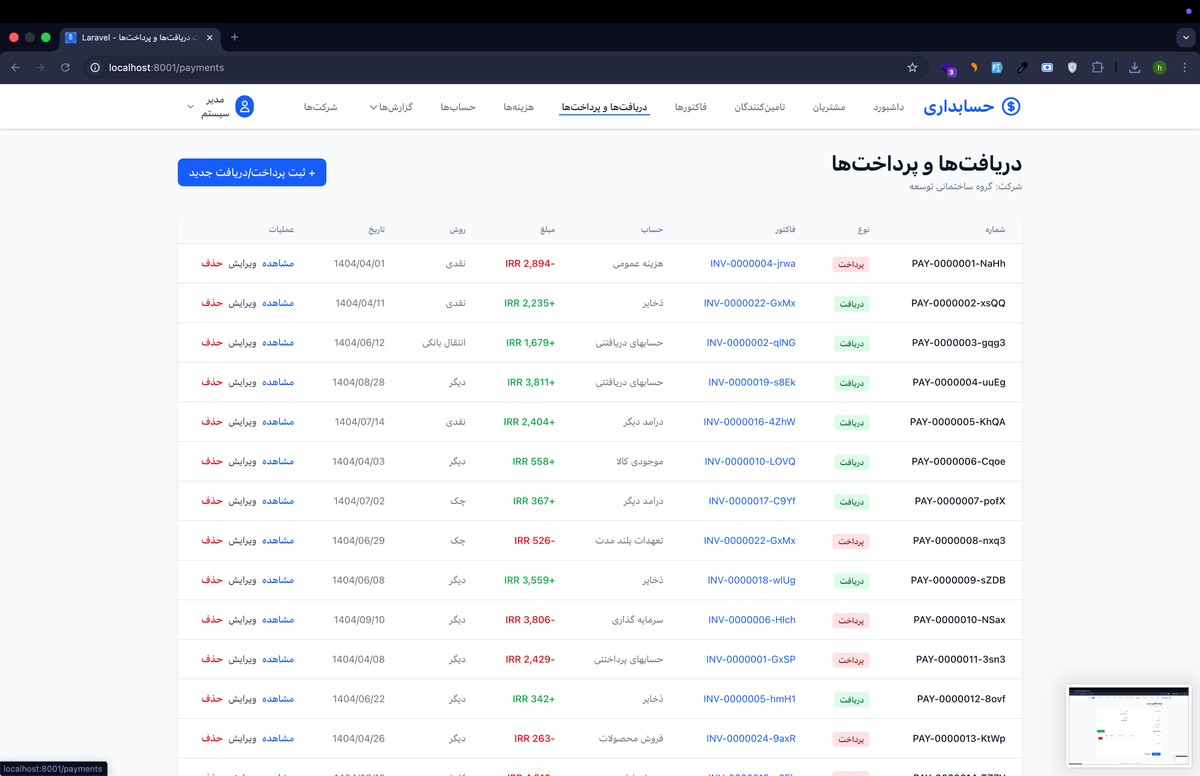Viewport: 1200px width, 776px height.
Task: Click the floating screenshot preview thumbnail
Action: (1128, 725)
